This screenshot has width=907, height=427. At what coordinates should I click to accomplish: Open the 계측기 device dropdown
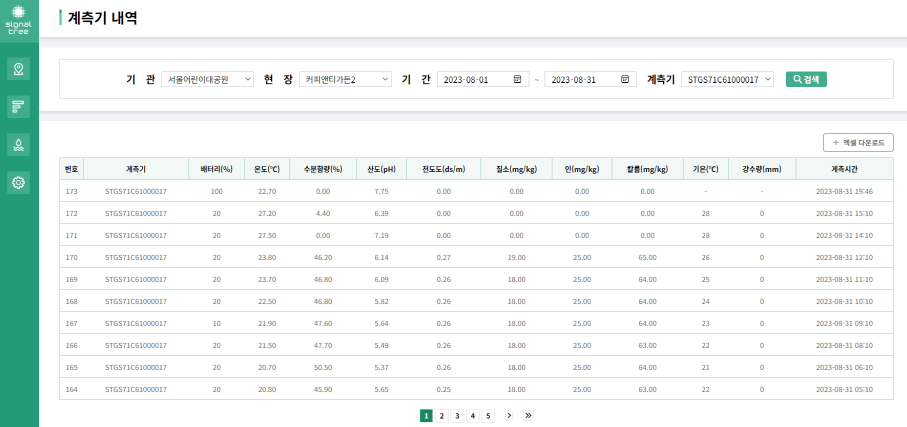727,79
